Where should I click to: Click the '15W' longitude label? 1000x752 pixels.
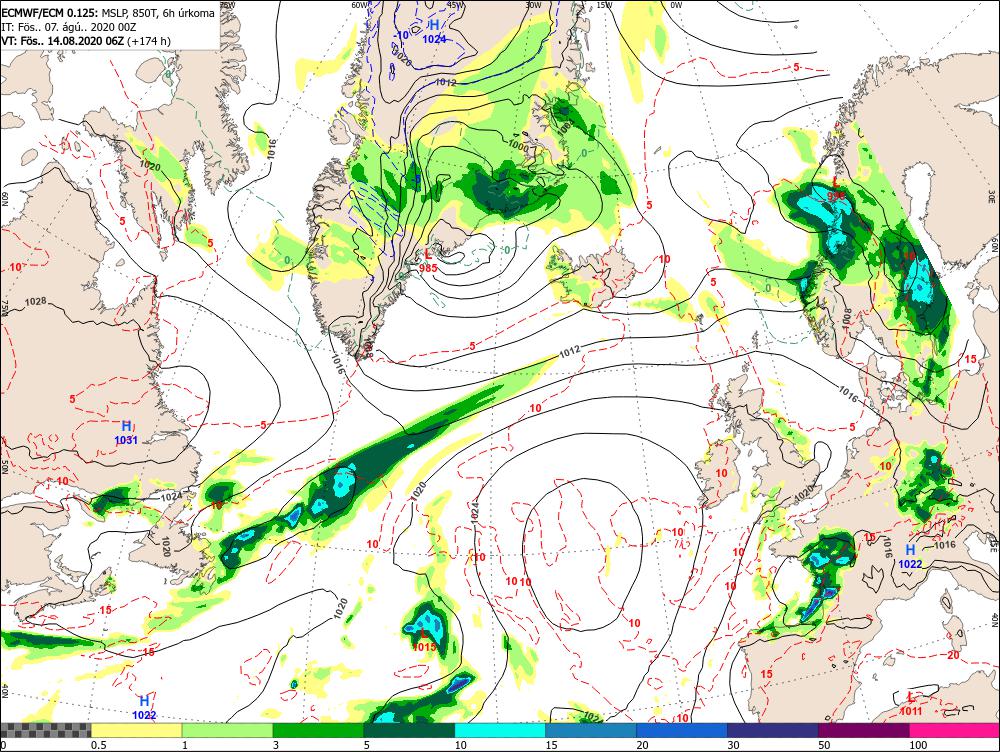tap(604, 6)
